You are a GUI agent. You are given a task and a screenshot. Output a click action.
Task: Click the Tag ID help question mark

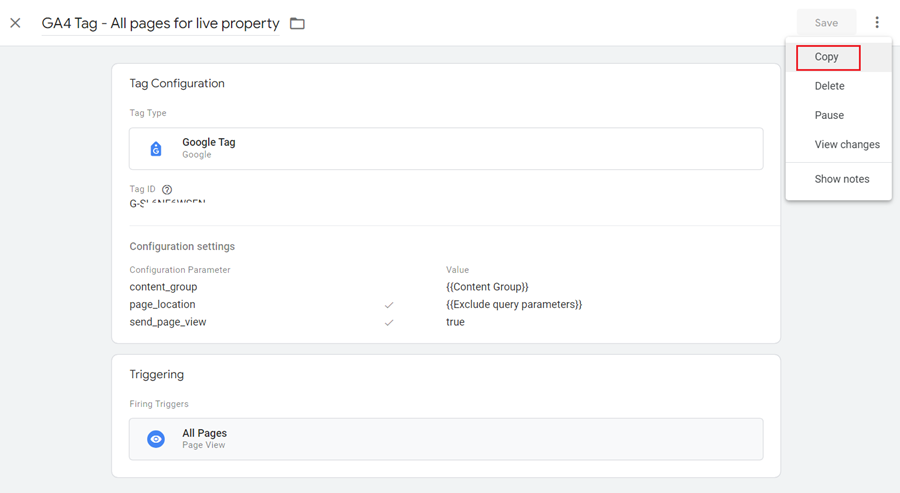(x=167, y=189)
